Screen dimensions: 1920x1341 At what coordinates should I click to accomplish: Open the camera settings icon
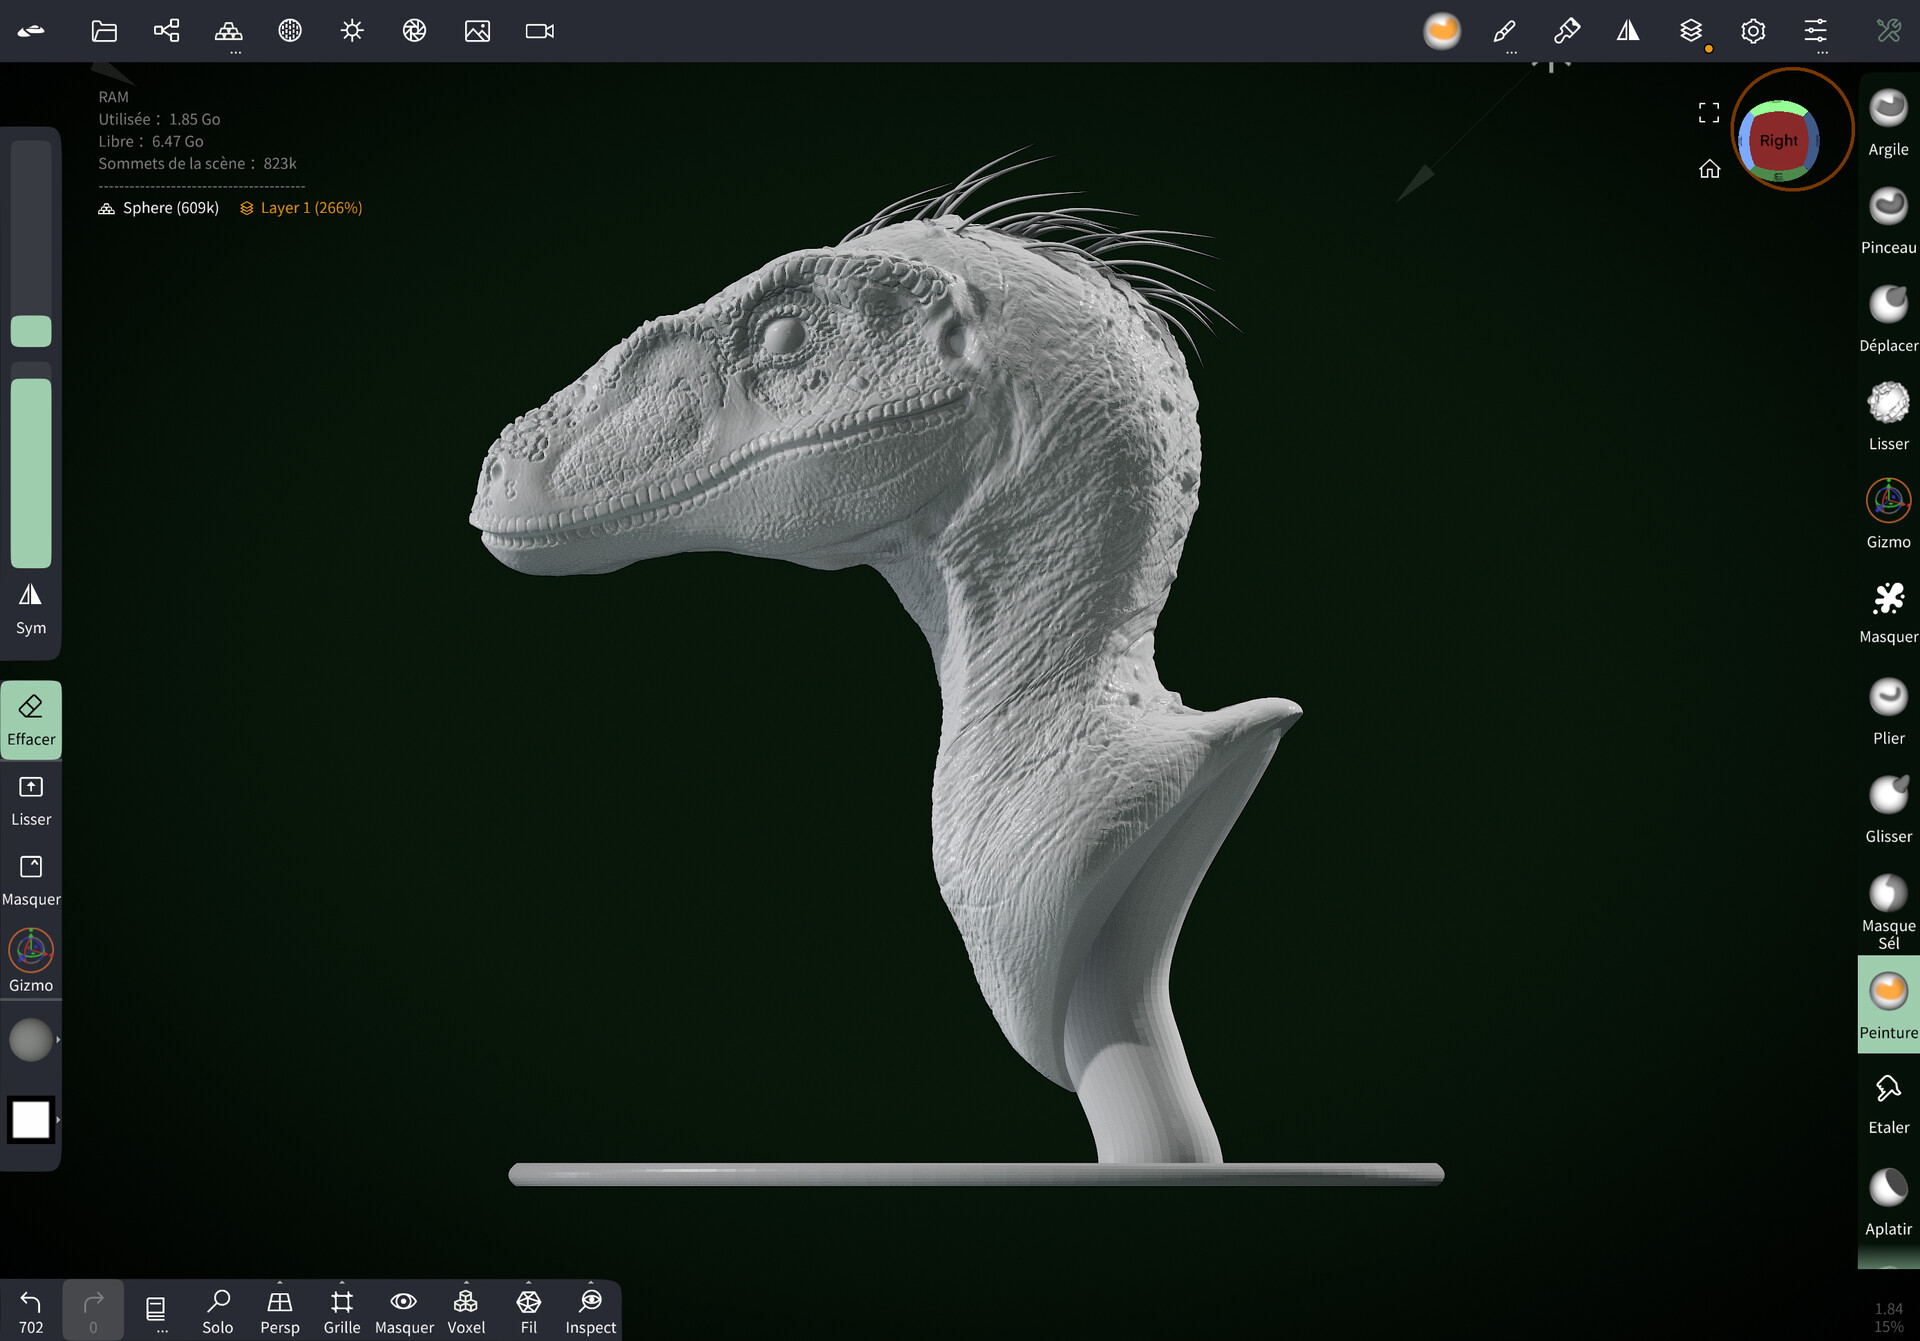pyautogui.click(x=539, y=31)
